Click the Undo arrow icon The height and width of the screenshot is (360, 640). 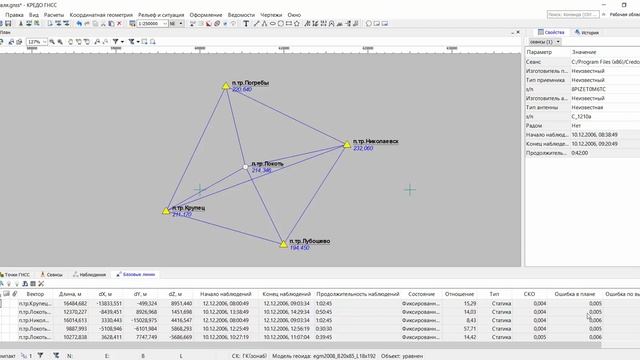click(x=79, y=24)
